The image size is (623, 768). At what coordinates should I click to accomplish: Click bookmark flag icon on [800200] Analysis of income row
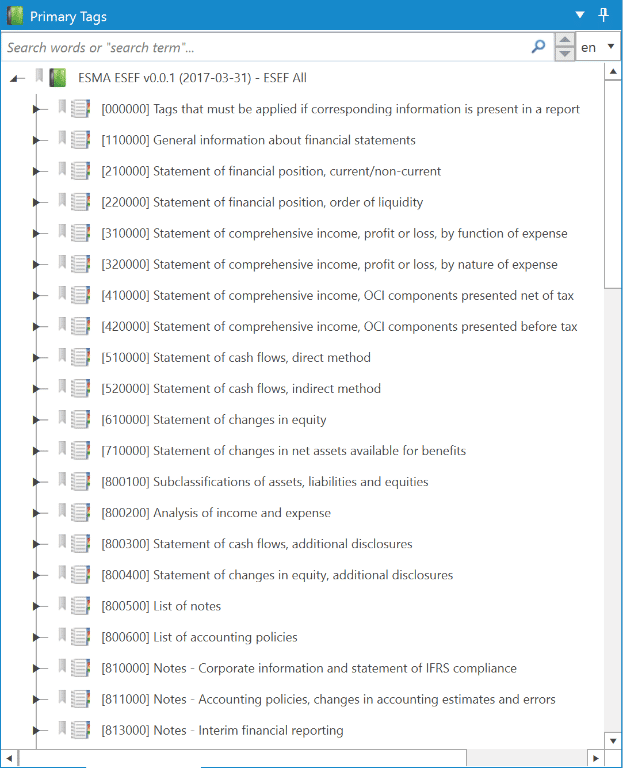[x=62, y=510]
